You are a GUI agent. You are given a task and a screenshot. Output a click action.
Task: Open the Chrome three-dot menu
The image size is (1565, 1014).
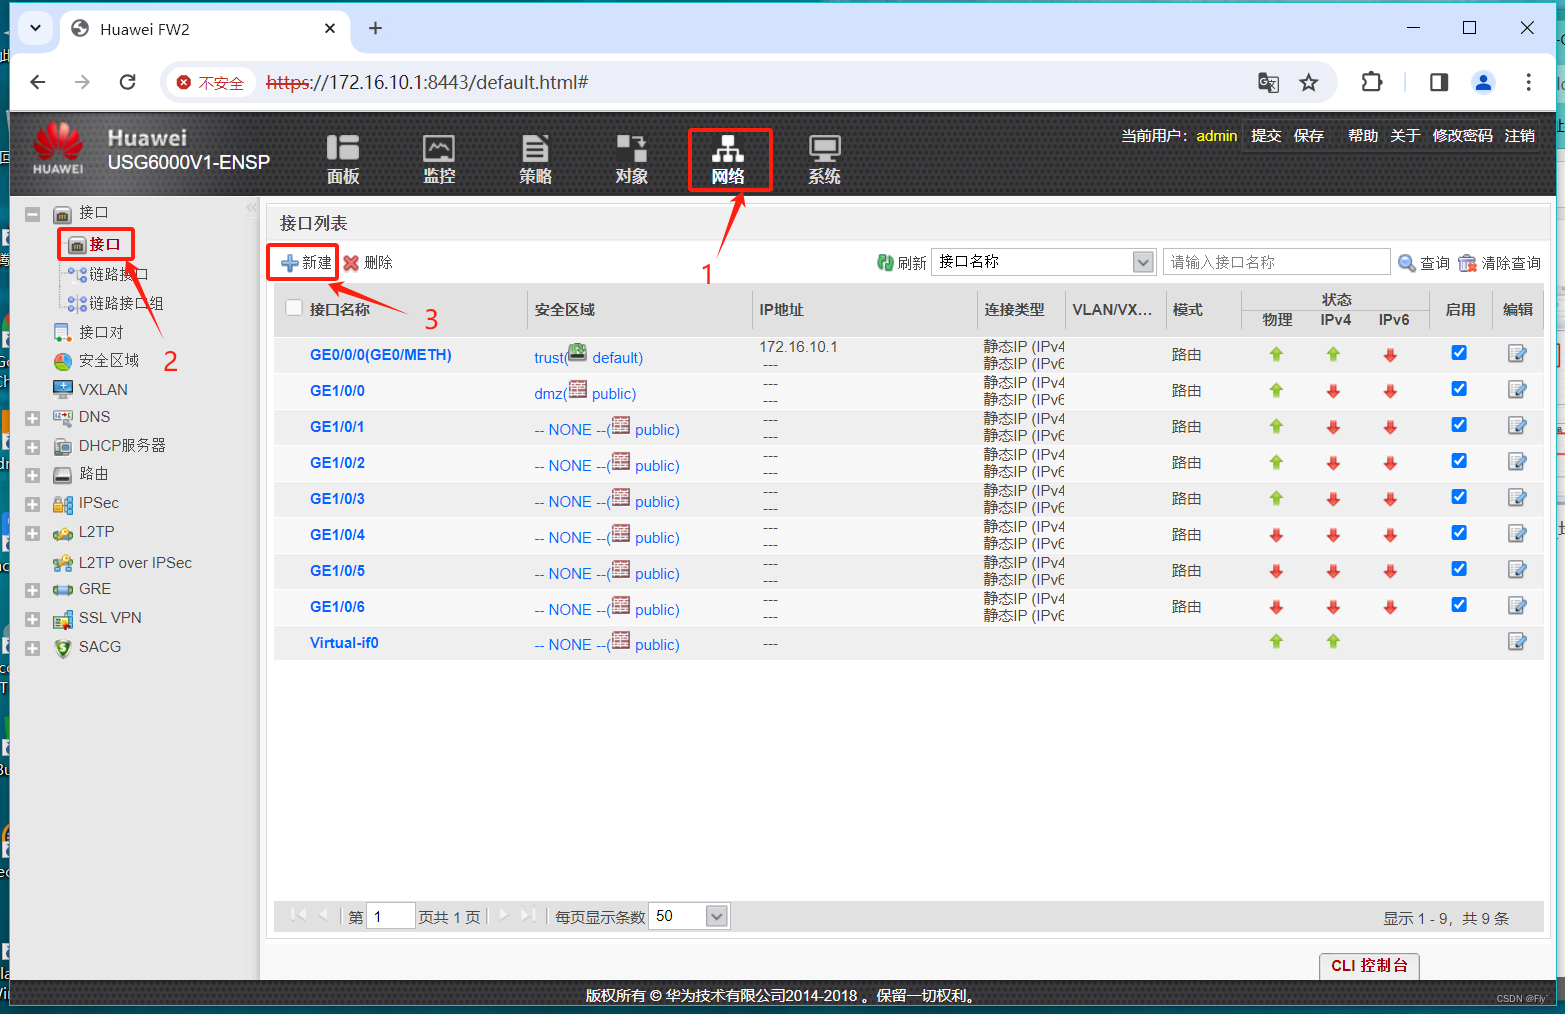coord(1528,82)
